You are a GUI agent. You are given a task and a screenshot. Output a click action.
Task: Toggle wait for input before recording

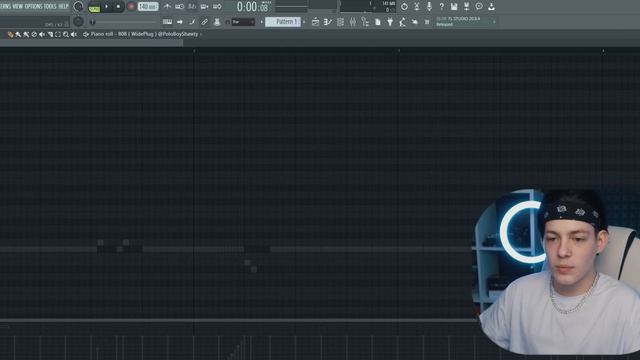[x=180, y=7]
